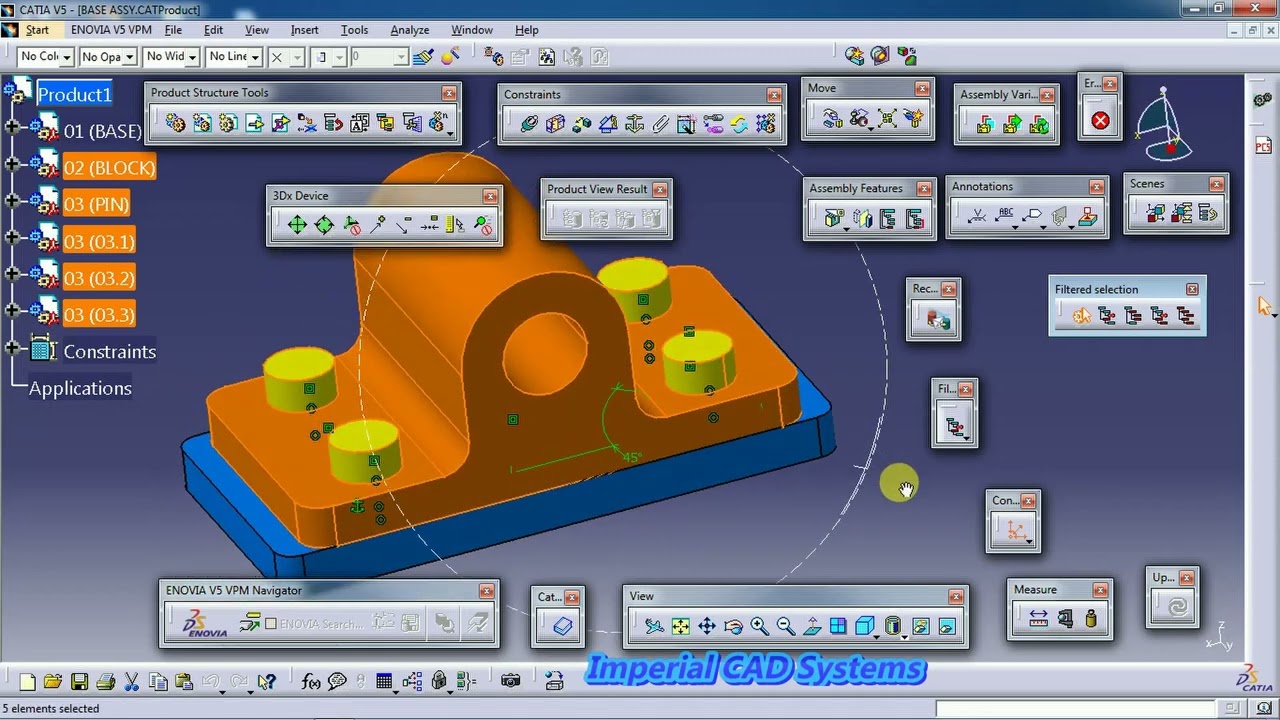Click the Save disk icon in bottom toolbar
Viewport: 1280px width, 720px height.
click(x=79, y=682)
